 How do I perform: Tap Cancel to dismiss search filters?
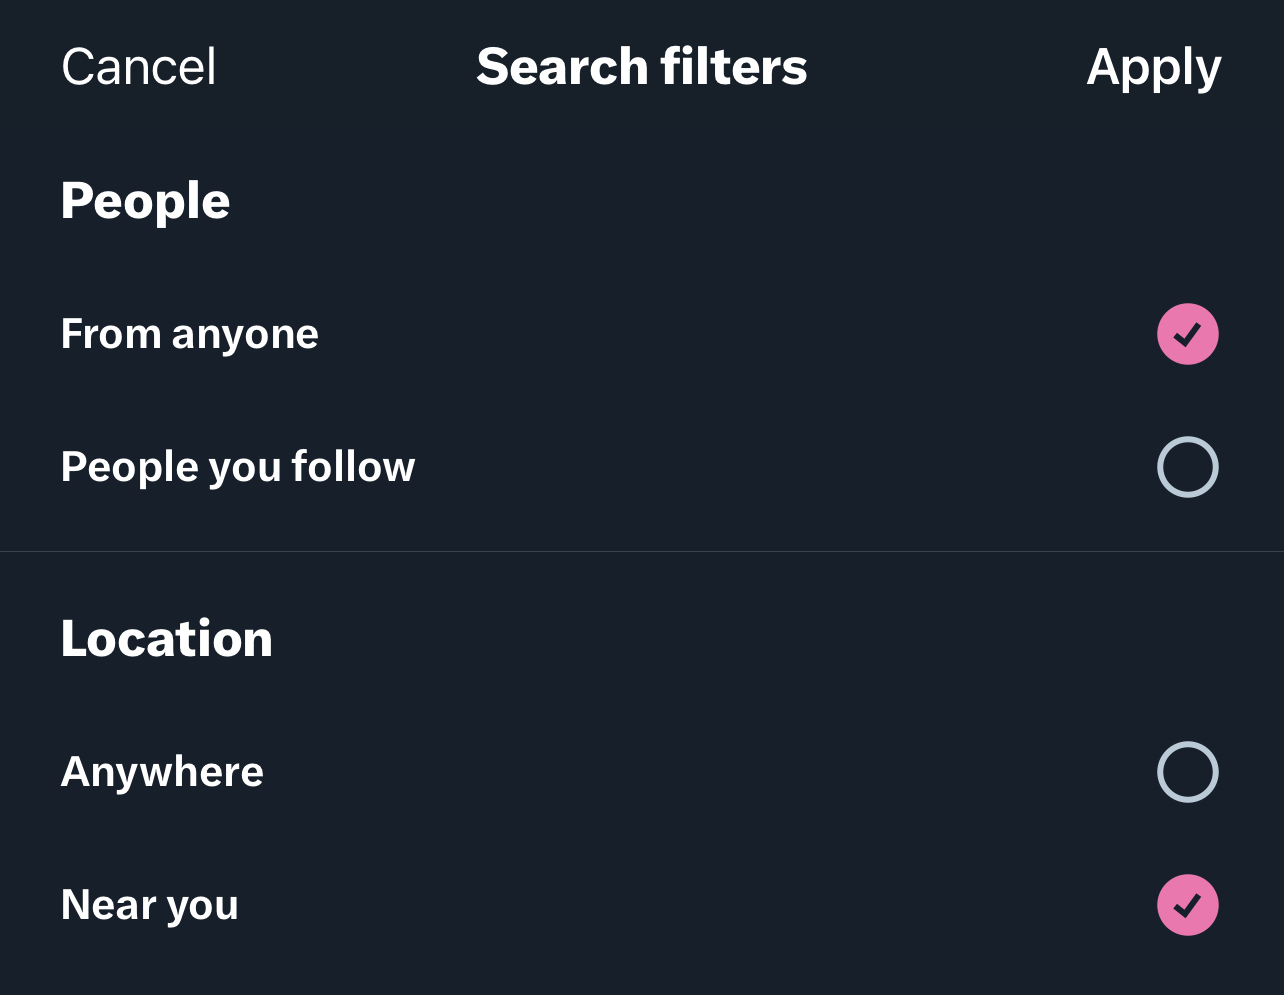pos(139,67)
